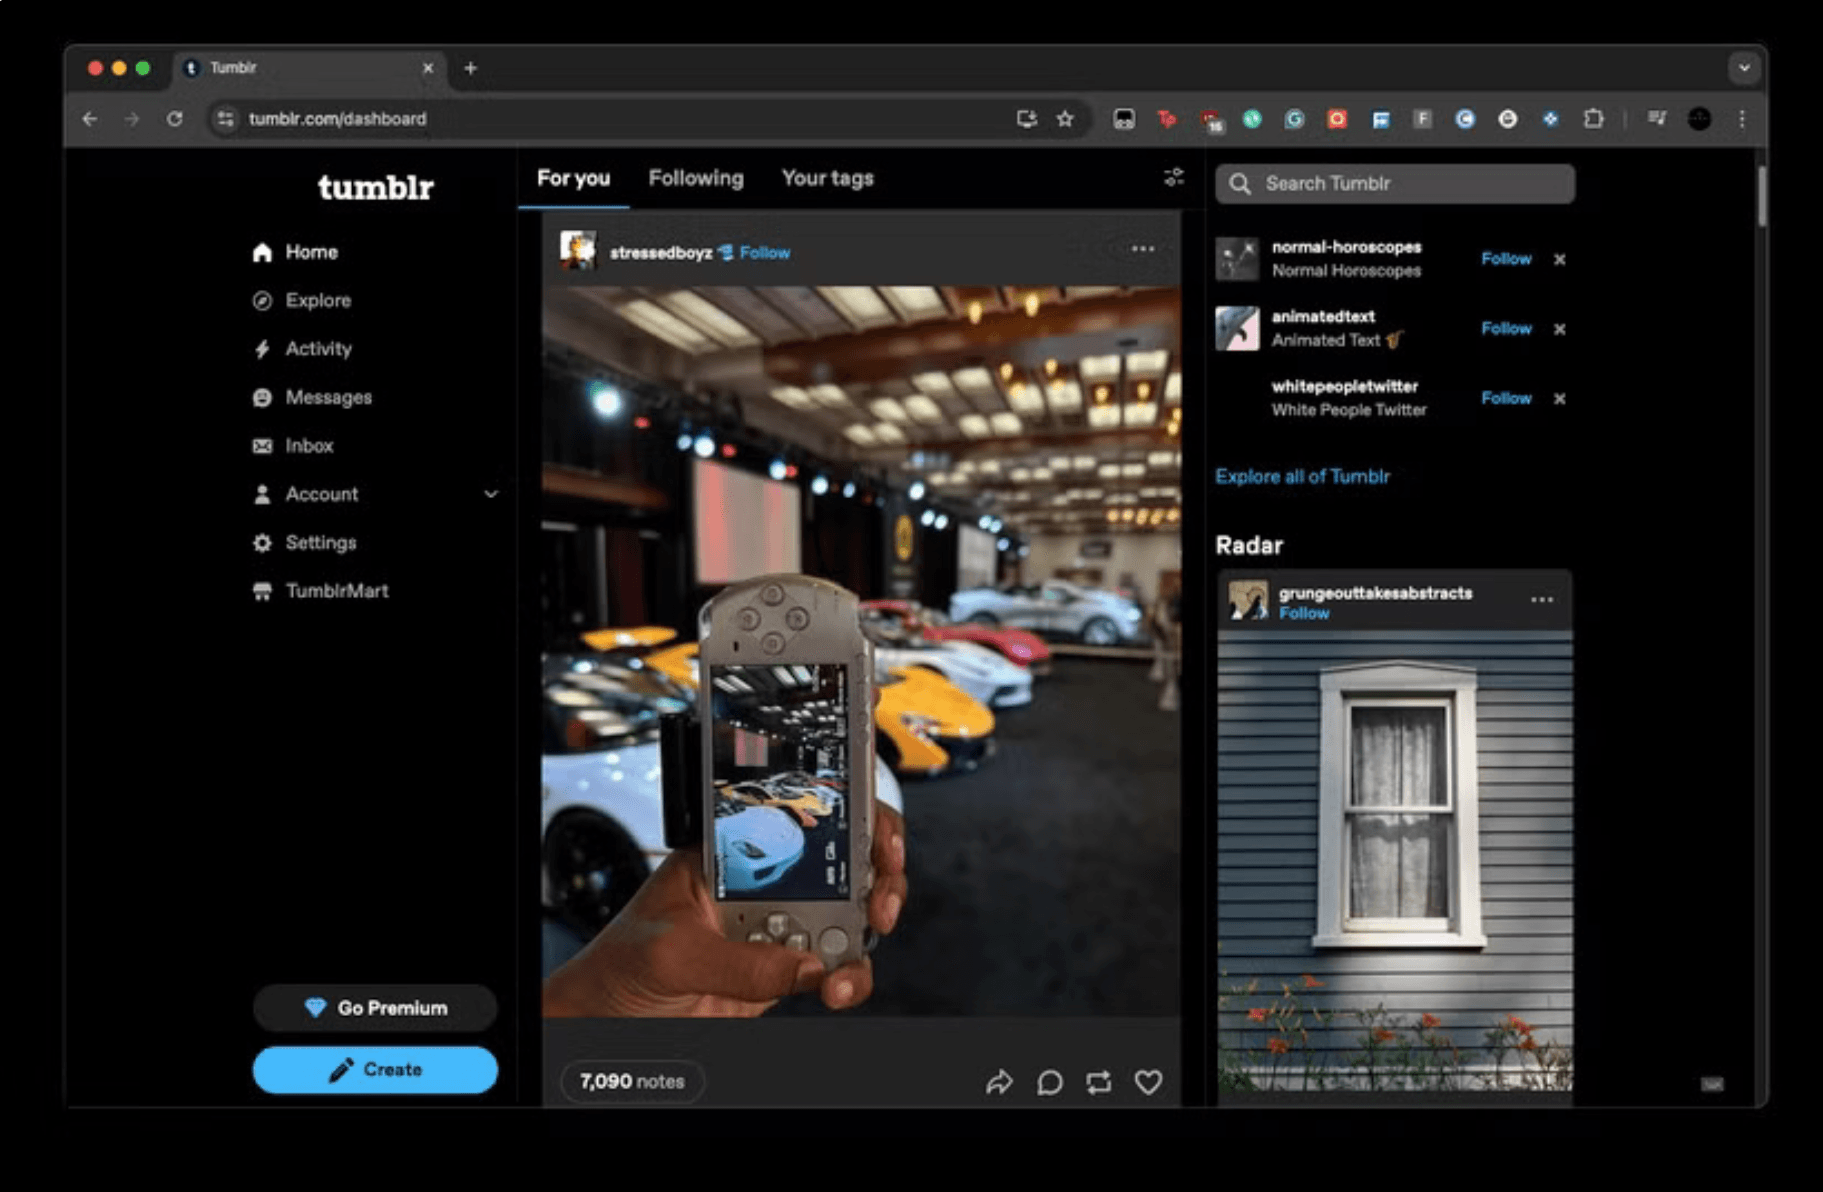Reply to the stressedboyz post
This screenshot has height=1192, width=1823.
pyautogui.click(x=1049, y=1082)
